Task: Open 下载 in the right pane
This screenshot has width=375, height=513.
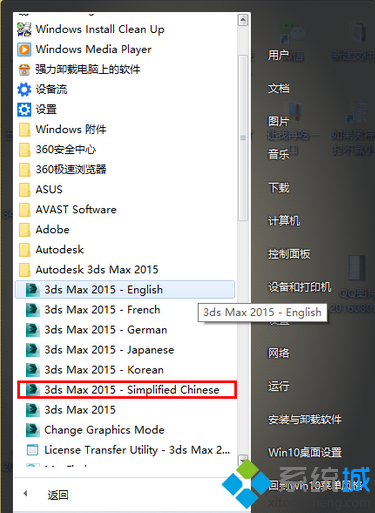Action: coord(279,187)
